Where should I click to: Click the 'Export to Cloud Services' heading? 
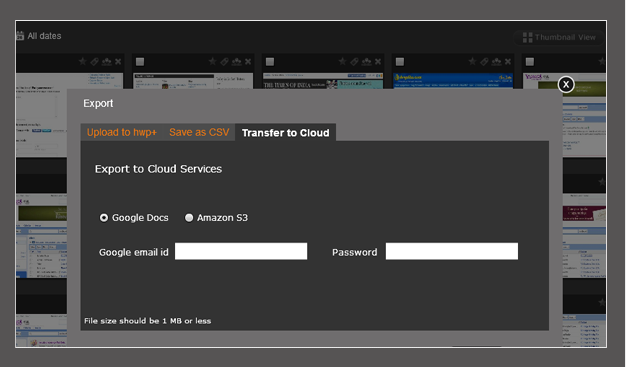[x=158, y=169]
